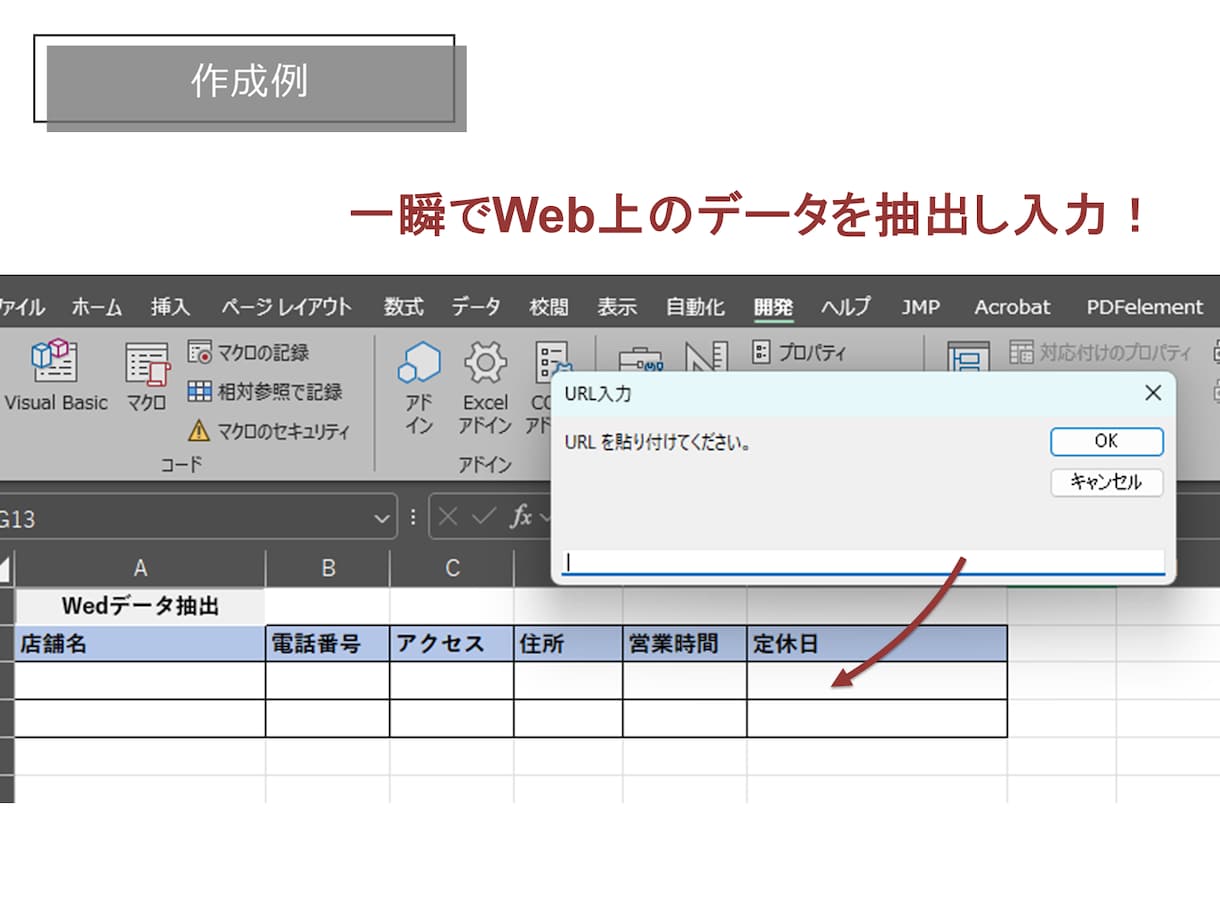Select the 営業時間 header cell
Image resolution: width=1220 pixels, height=915 pixels.
point(685,644)
